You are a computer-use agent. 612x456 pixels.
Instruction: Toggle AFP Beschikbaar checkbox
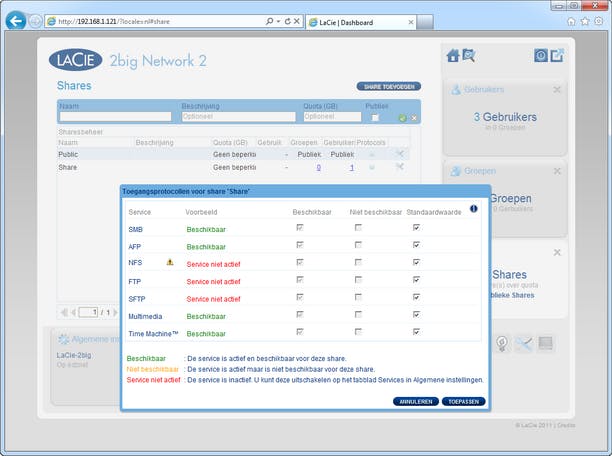point(300,245)
